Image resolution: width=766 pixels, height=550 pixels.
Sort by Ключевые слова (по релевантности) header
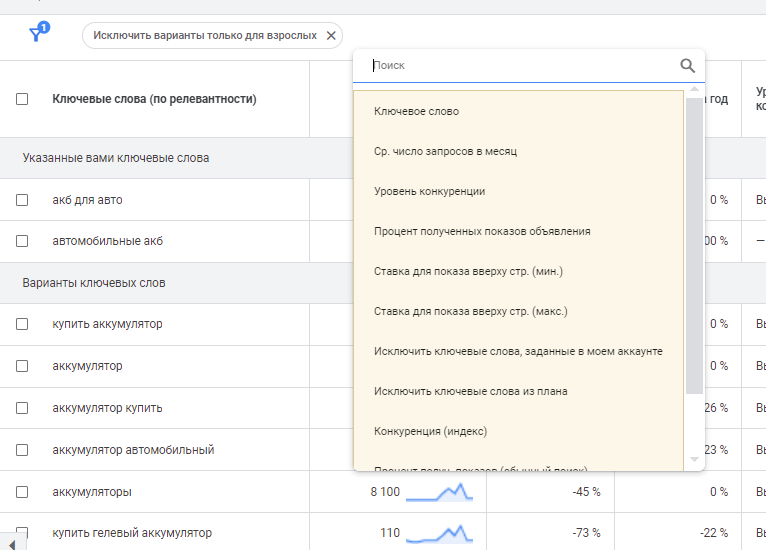click(x=154, y=99)
